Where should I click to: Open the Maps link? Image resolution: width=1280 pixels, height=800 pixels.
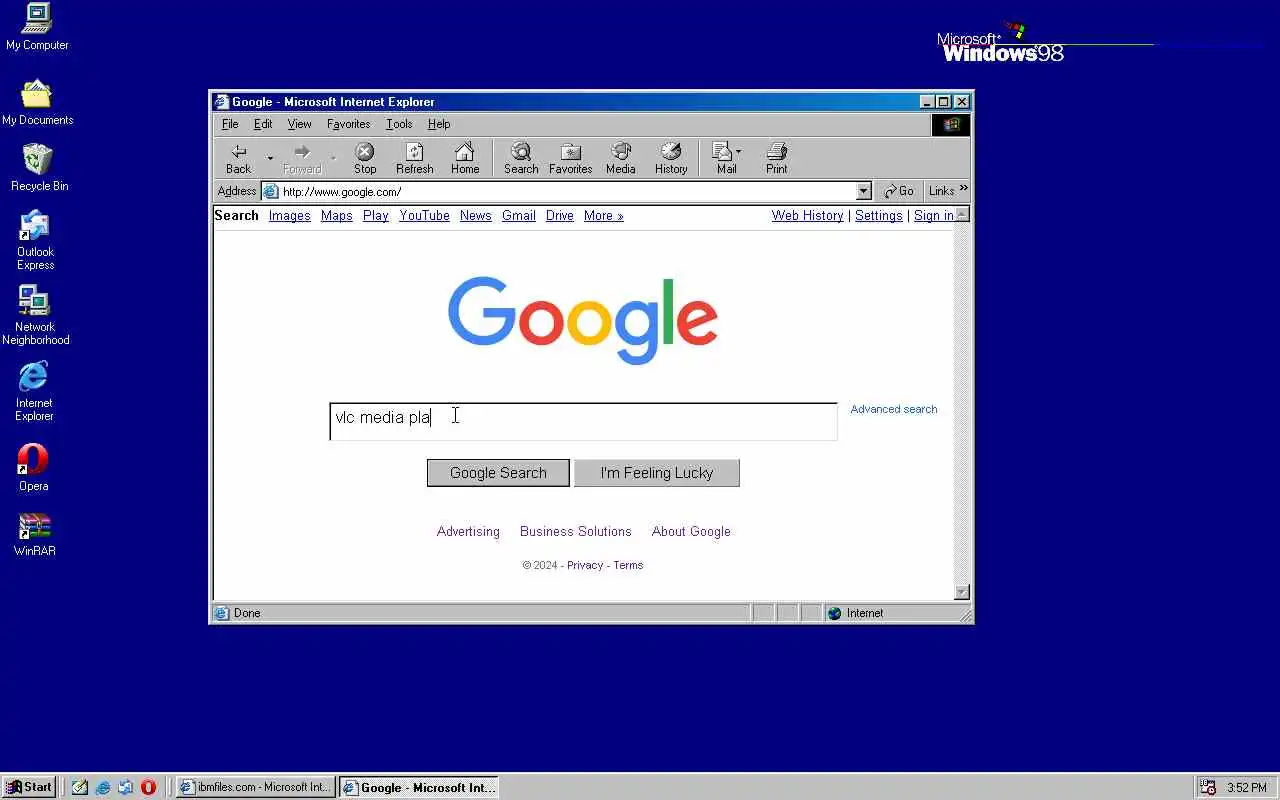(x=336, y=215)
